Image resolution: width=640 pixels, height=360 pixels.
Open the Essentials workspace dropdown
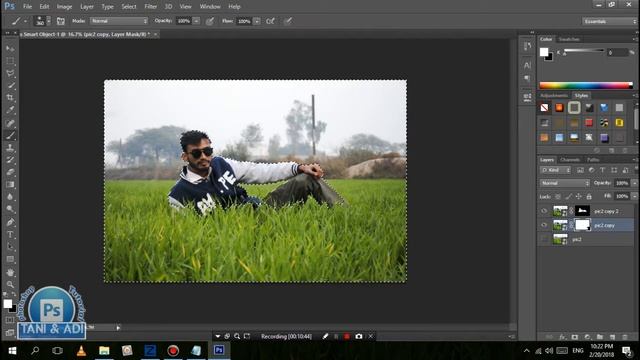pyautogui.click(x=609, y=21)
